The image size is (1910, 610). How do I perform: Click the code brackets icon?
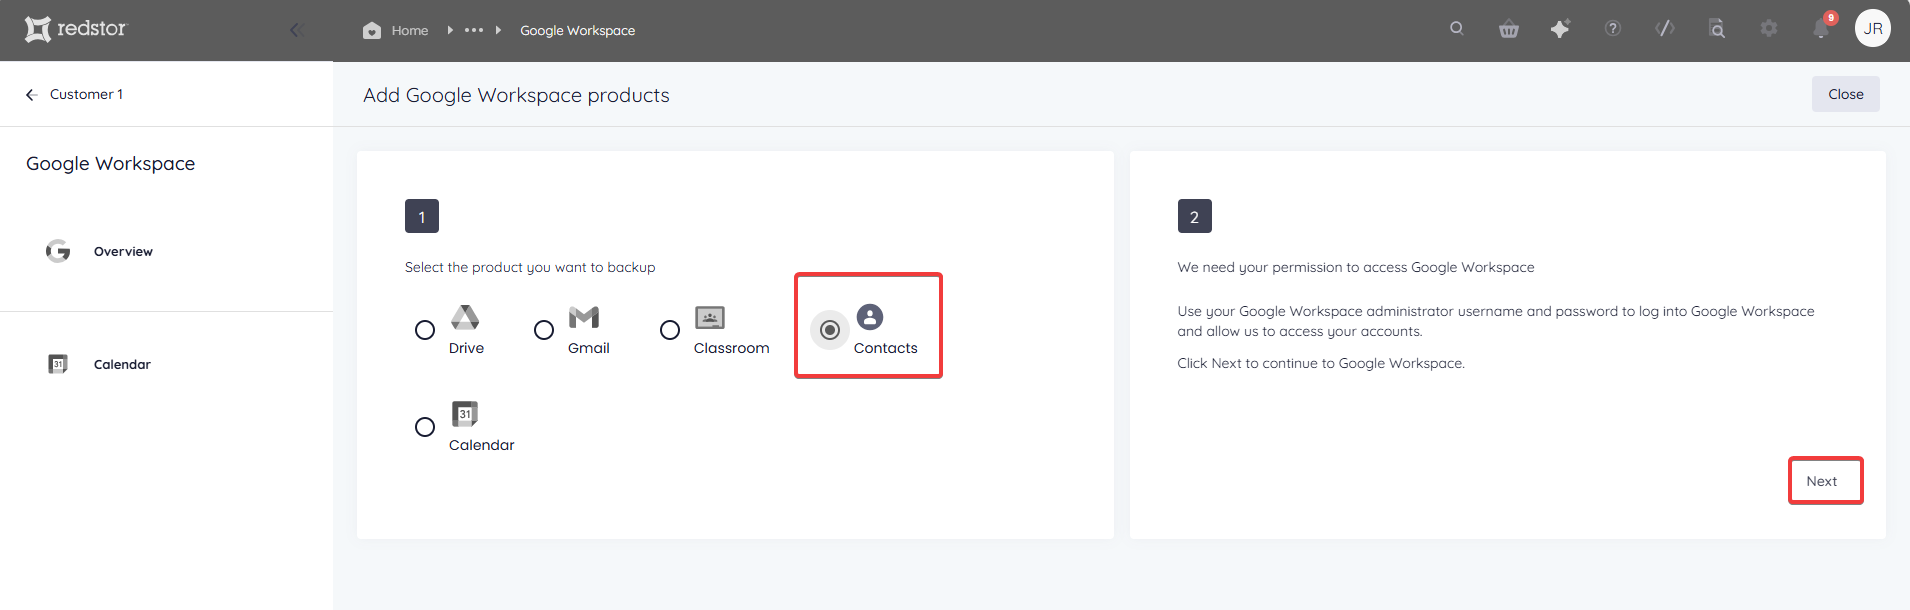[1665, 29]
